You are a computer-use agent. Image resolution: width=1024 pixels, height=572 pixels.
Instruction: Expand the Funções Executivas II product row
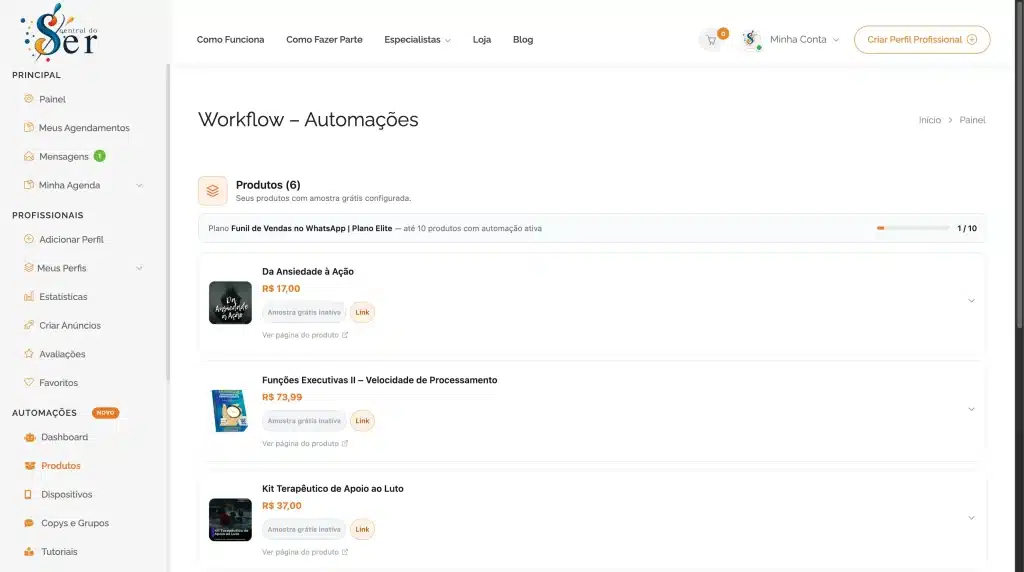tap(971, 409)
